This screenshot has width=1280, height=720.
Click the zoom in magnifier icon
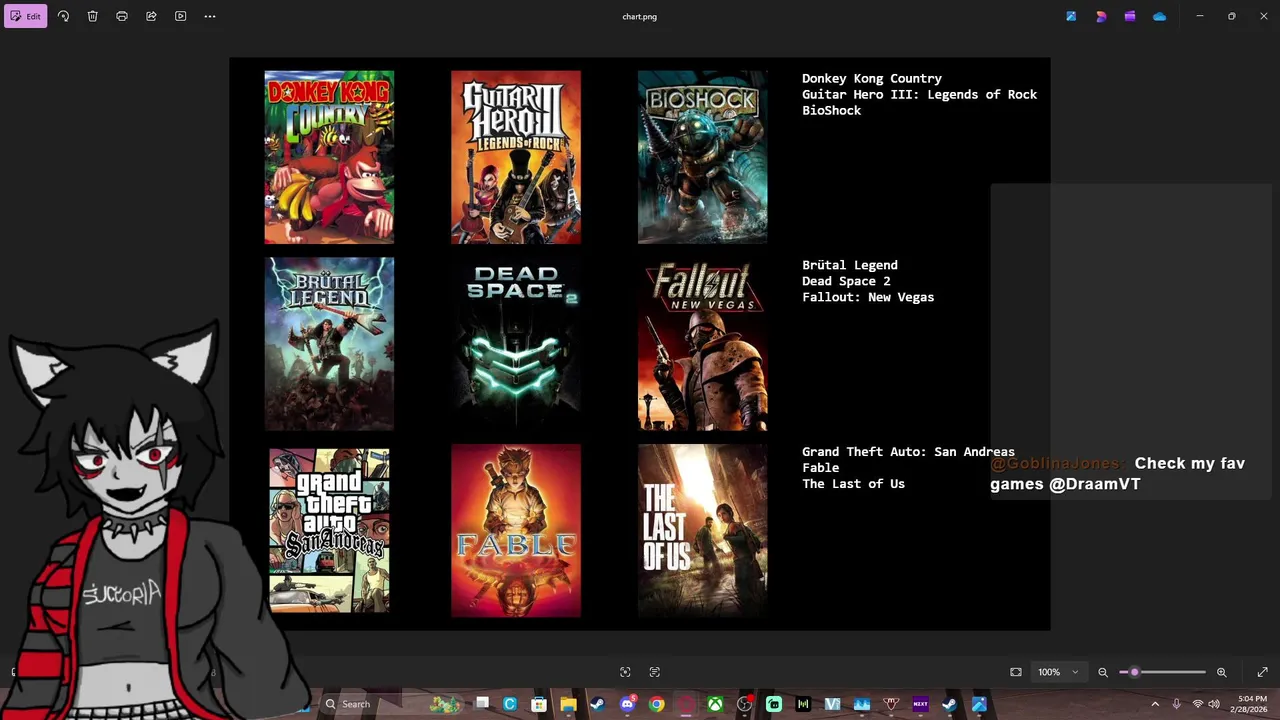1221,672
